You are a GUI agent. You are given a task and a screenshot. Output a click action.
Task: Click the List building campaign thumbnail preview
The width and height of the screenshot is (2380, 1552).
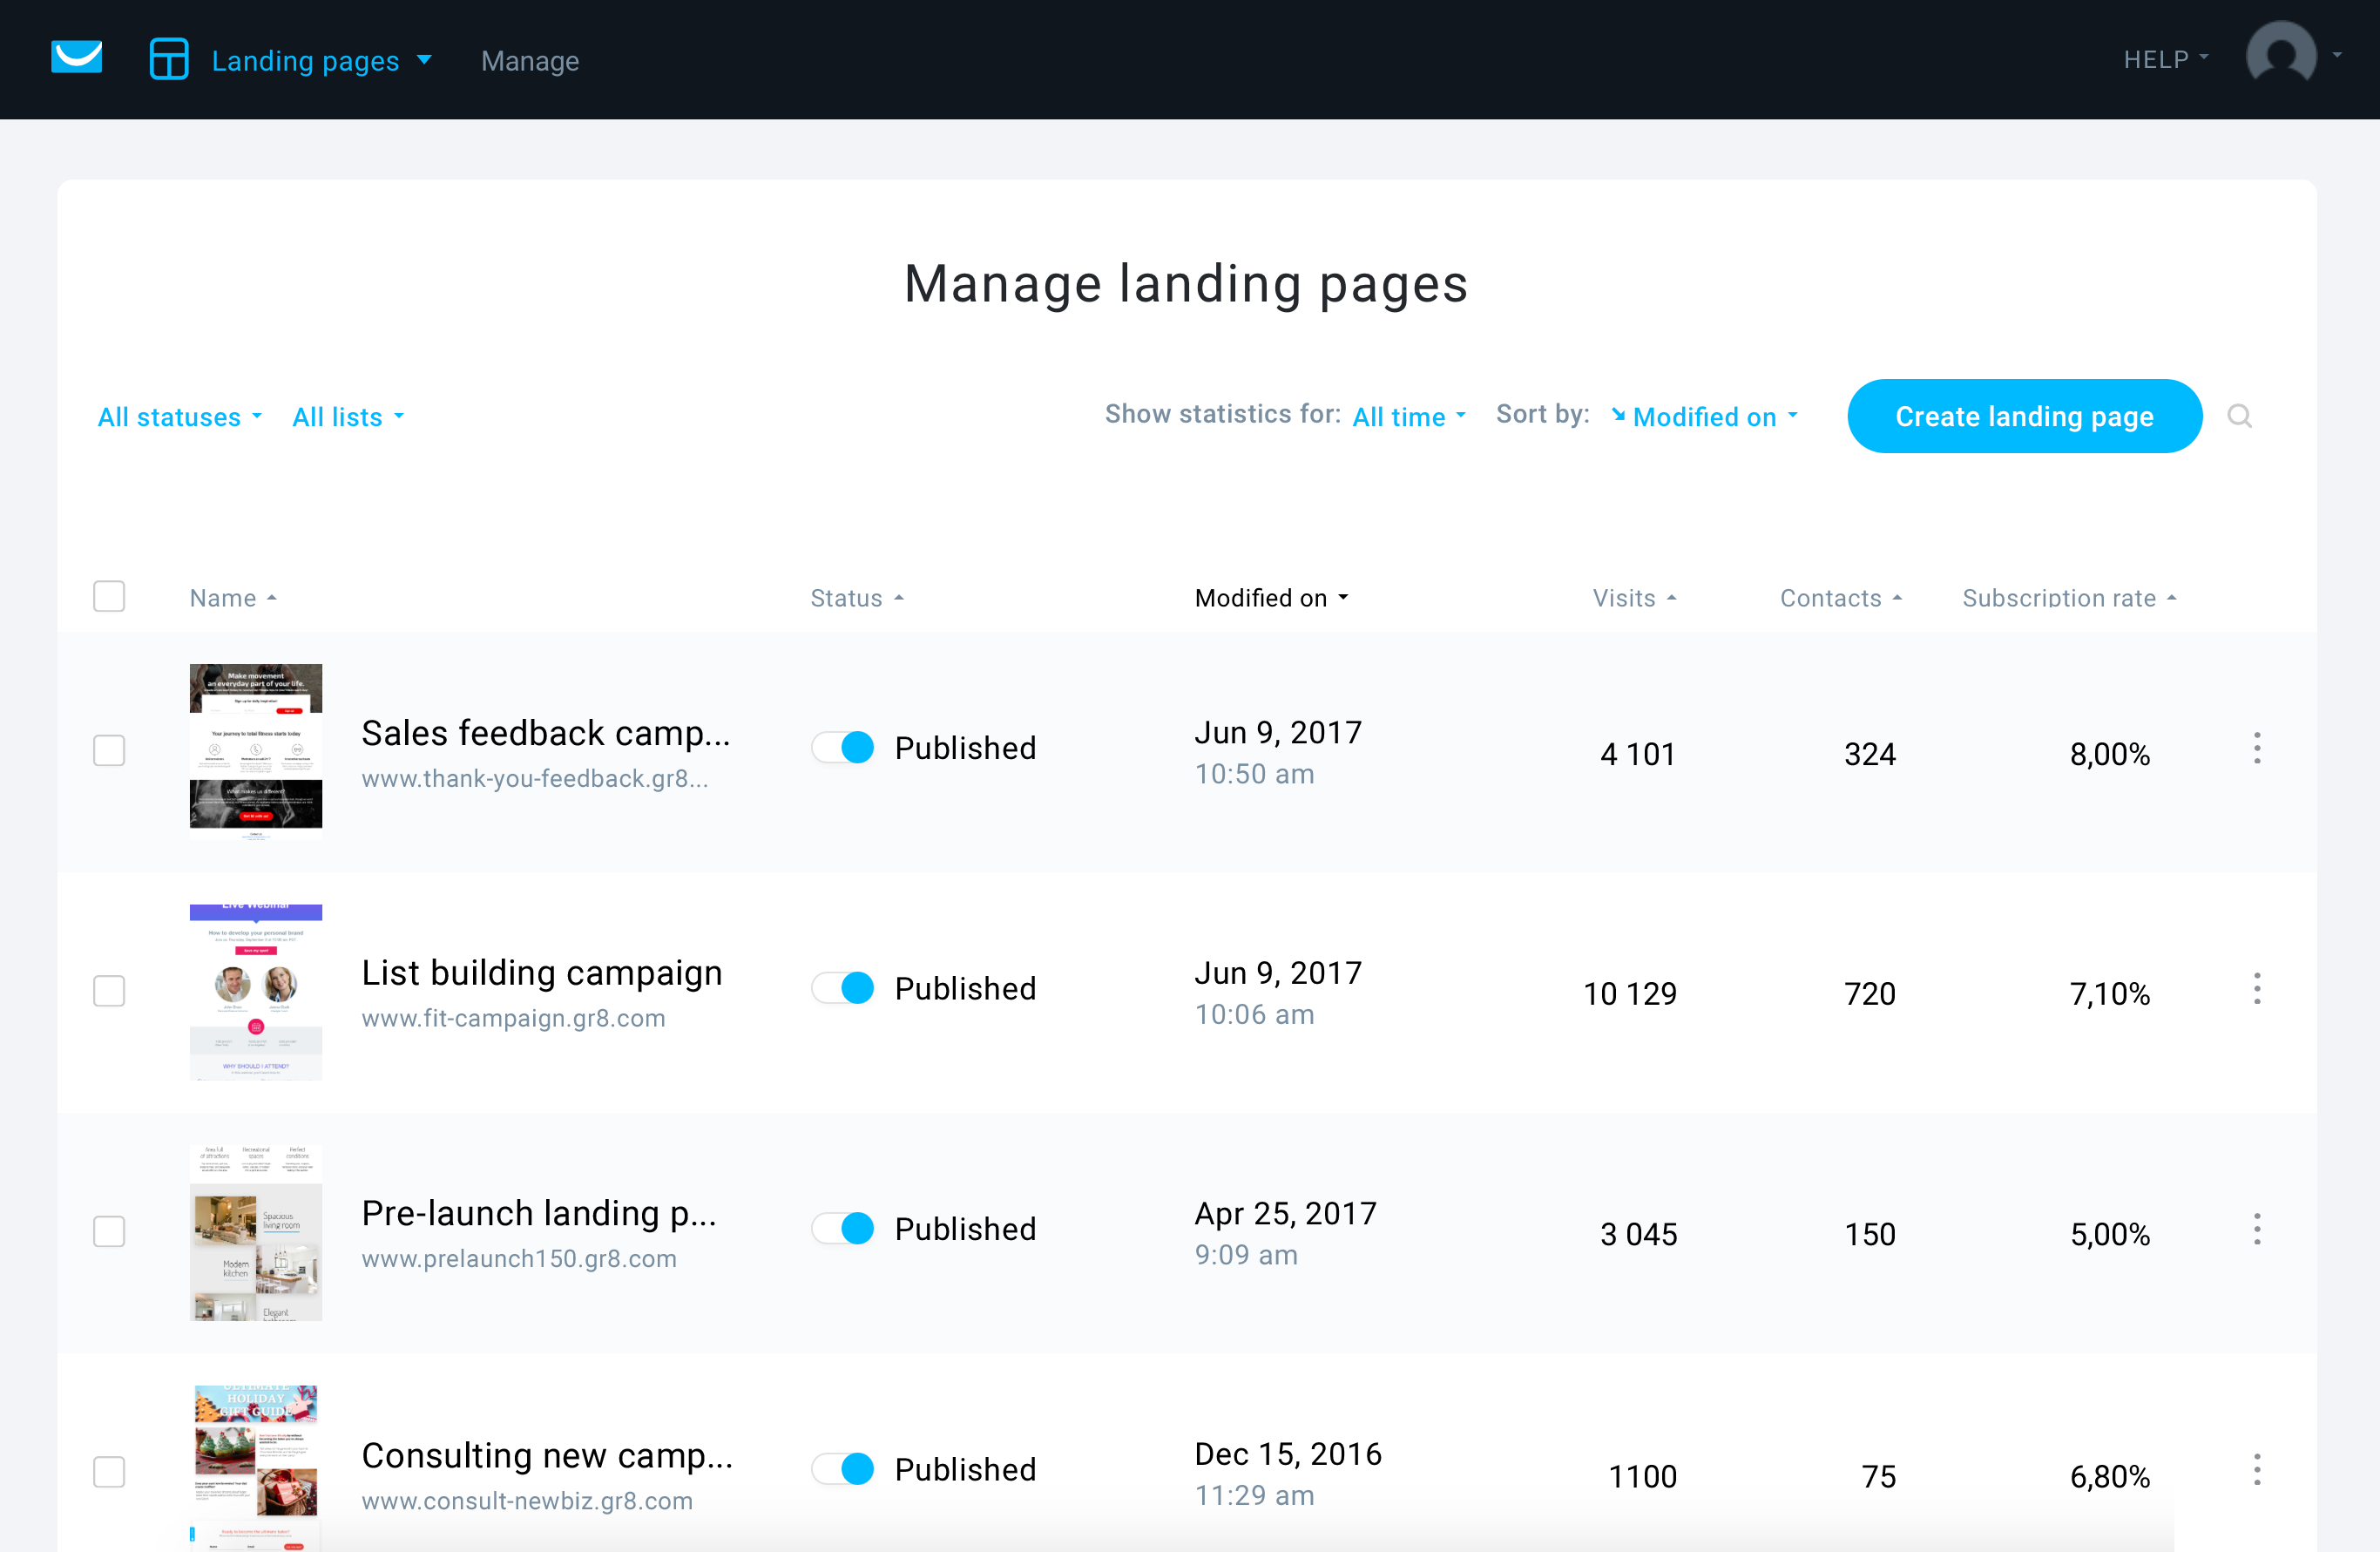coord(255,990)
